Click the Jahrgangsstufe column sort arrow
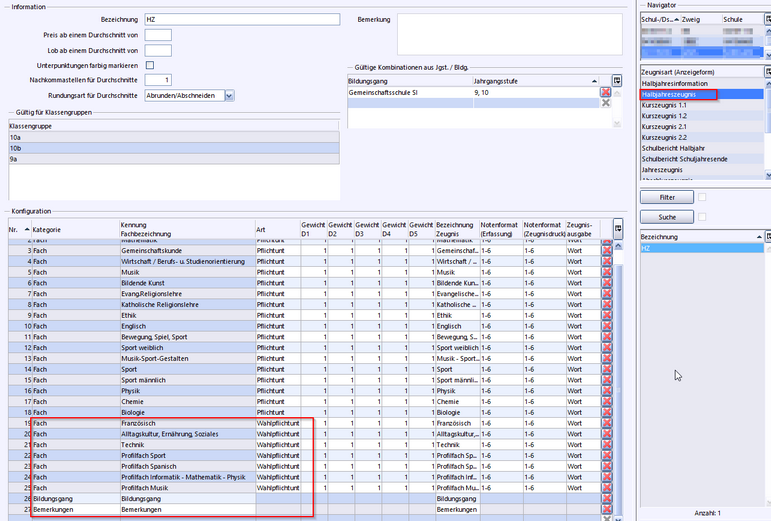The width and height of the screenshot is (771, 521). click(594, 80)
